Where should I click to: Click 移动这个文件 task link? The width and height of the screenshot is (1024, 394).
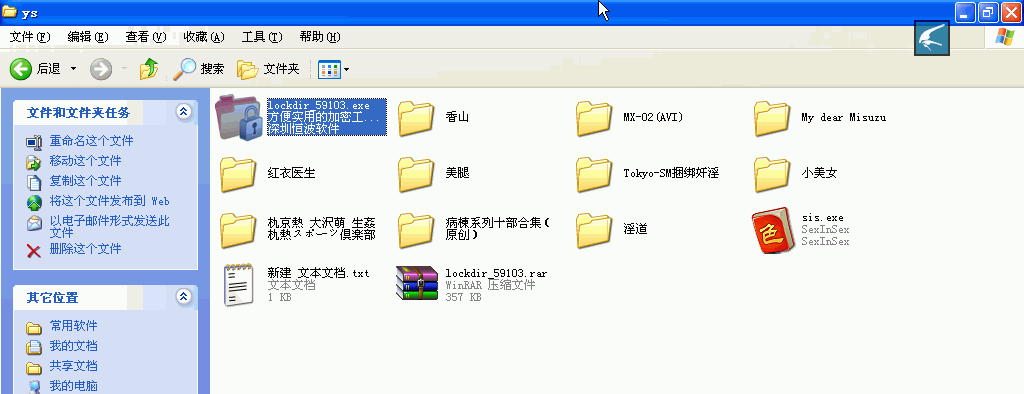[x=85, y=161]
